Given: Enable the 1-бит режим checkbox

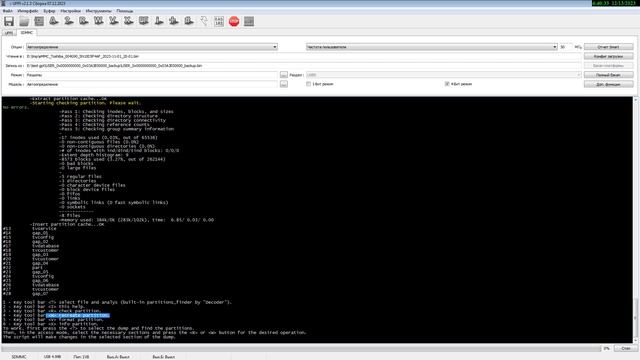Looking at the screenshot, I should coord(309,84).
